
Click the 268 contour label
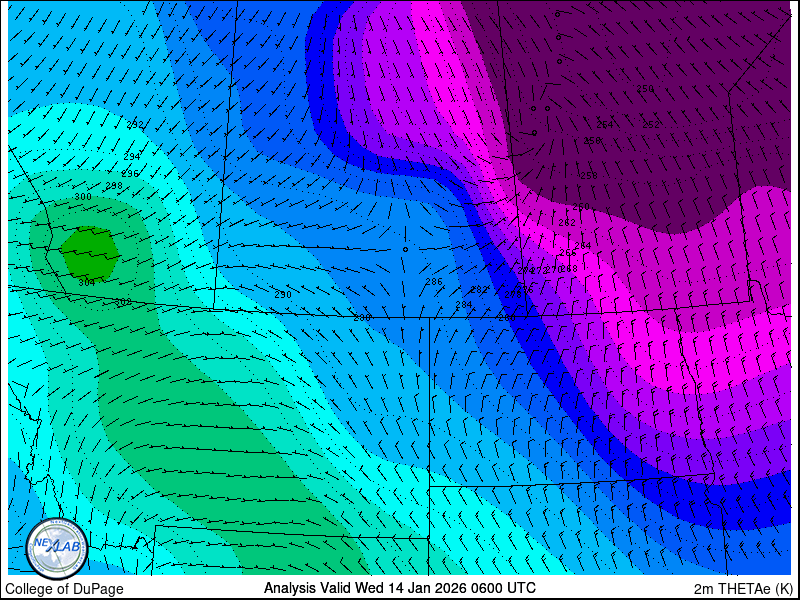(x=569, y=269)
